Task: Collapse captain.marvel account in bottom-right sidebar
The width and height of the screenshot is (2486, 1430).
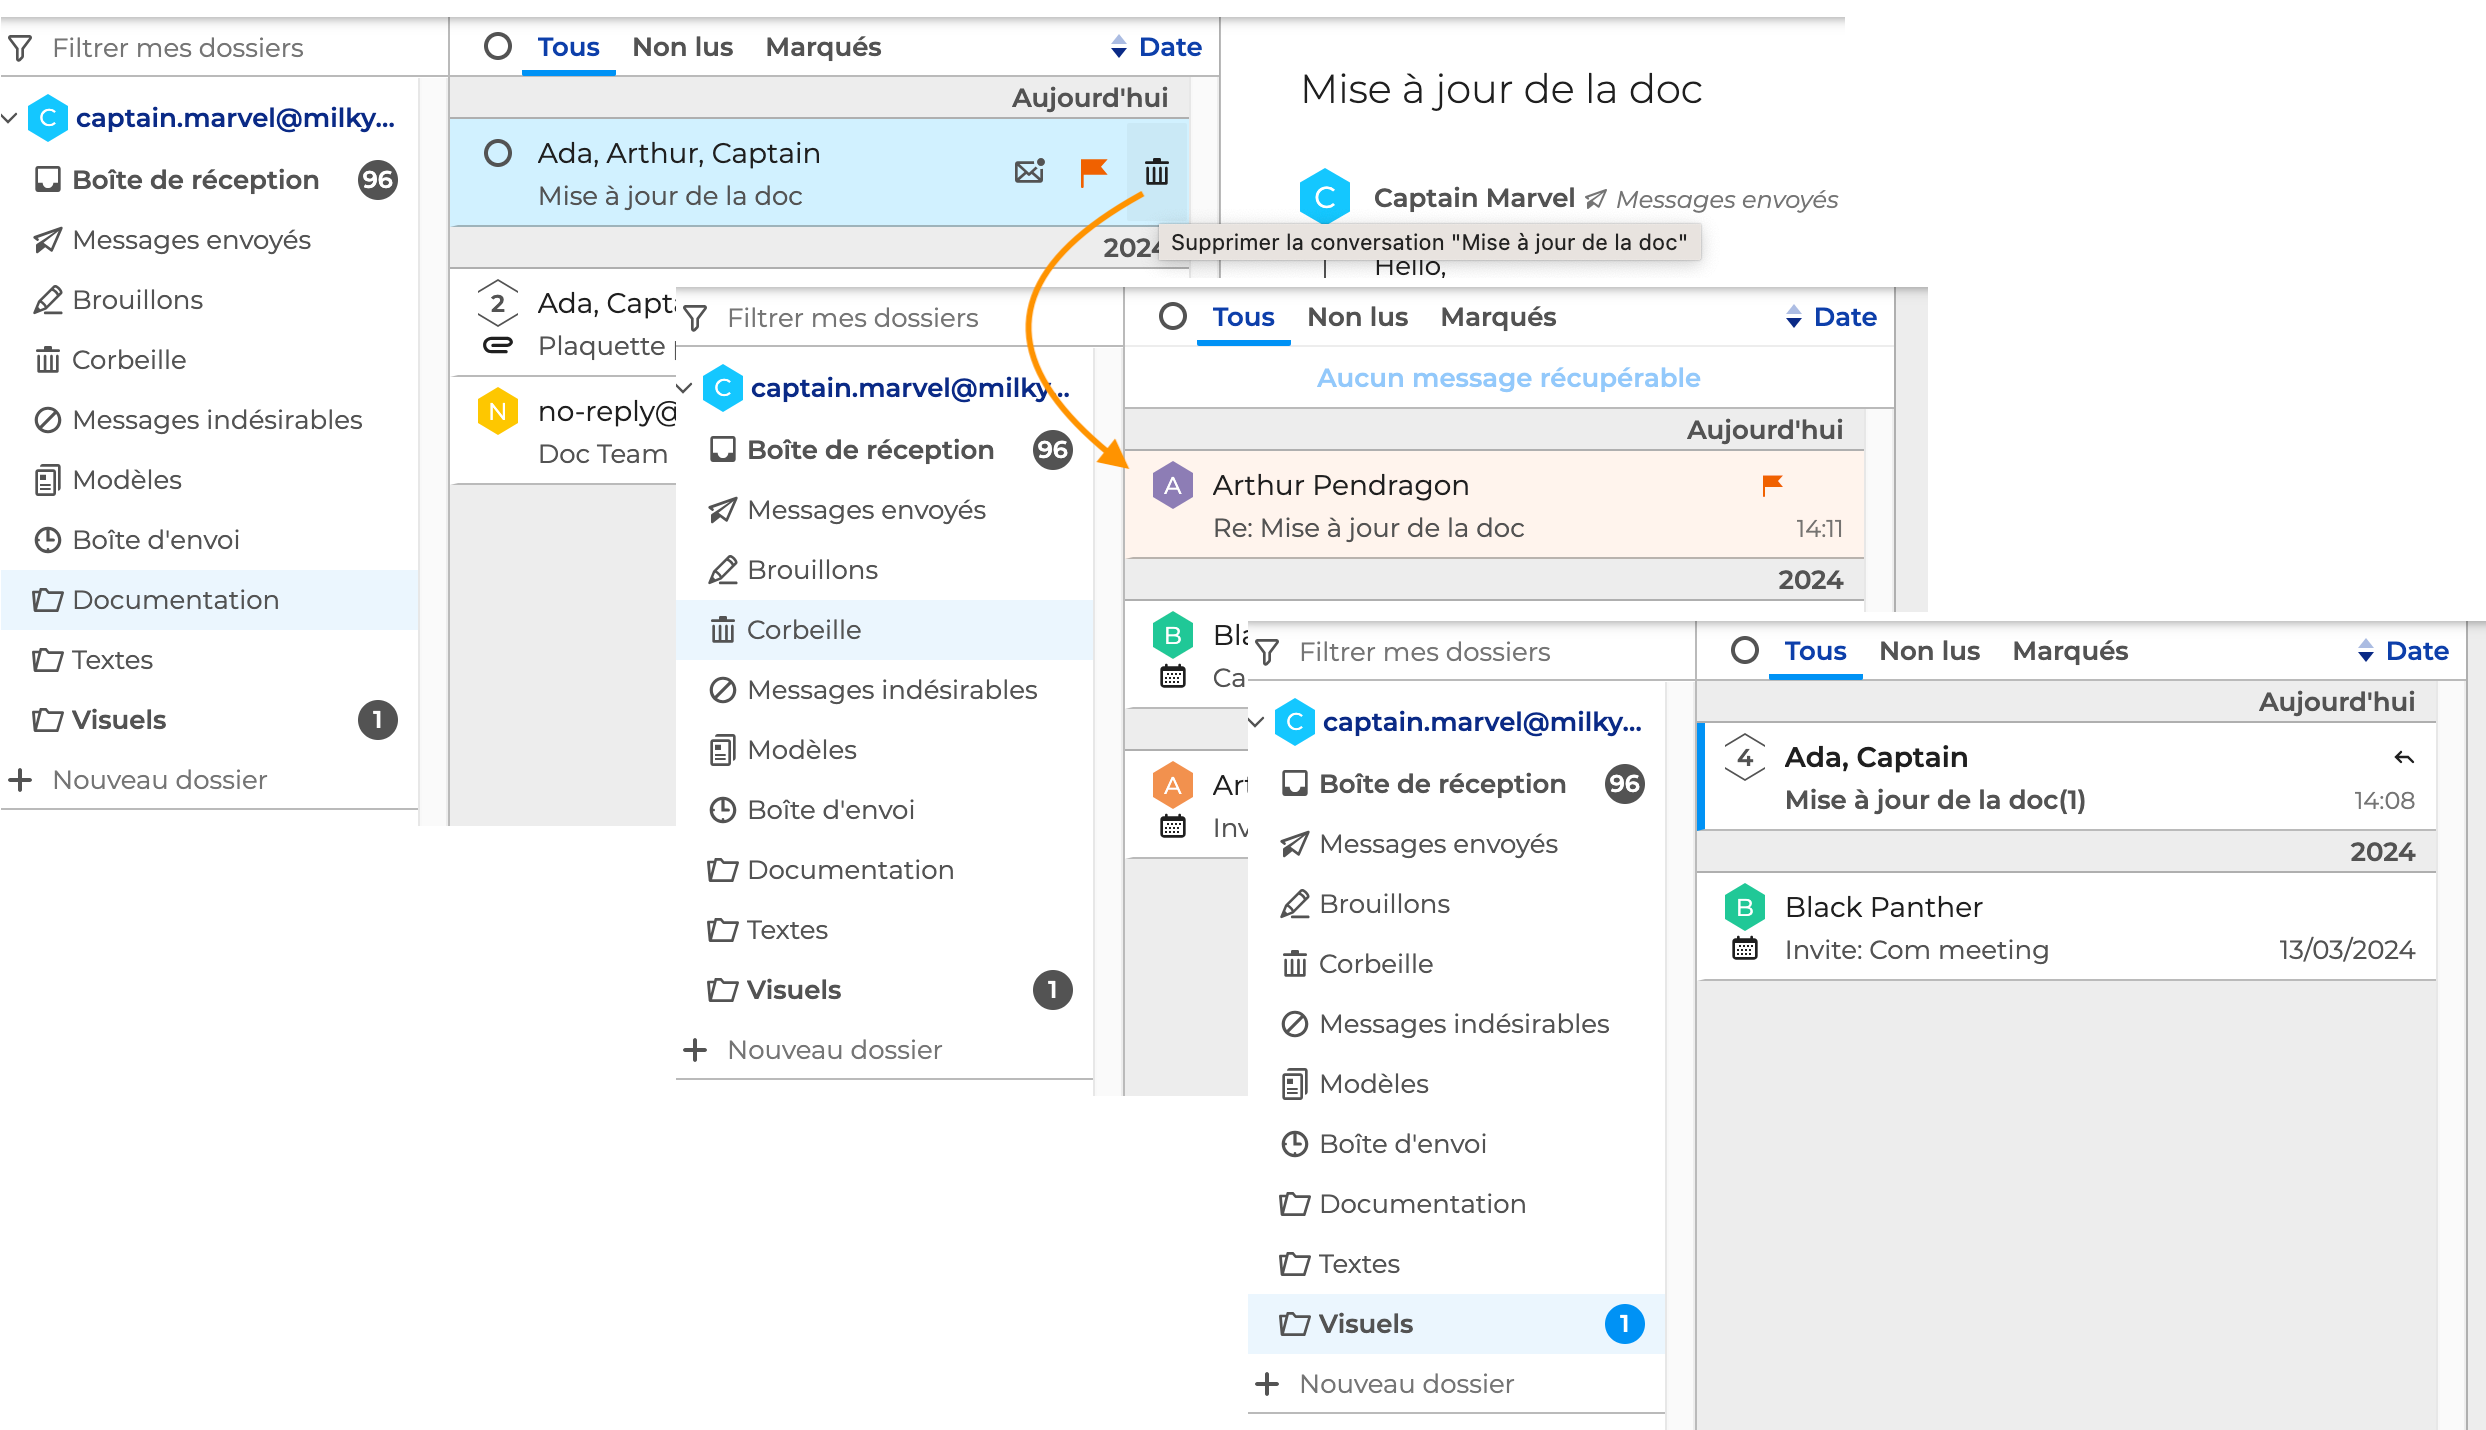Action: (1257, 722)
